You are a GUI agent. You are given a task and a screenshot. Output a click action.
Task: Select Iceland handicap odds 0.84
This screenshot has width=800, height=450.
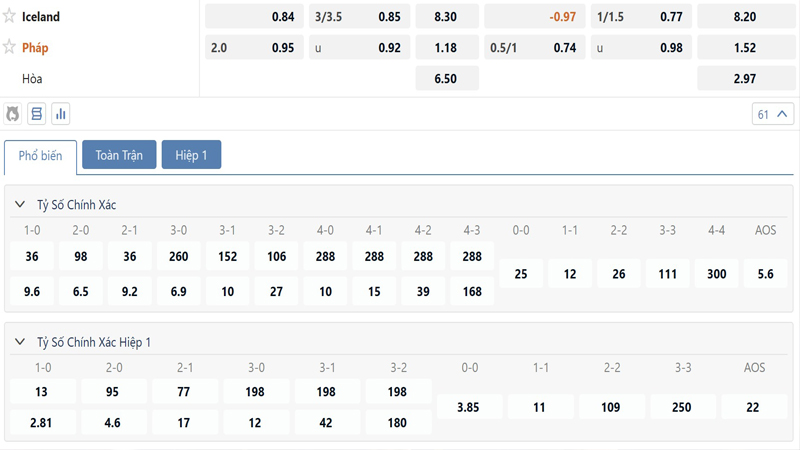coord(253,16)
